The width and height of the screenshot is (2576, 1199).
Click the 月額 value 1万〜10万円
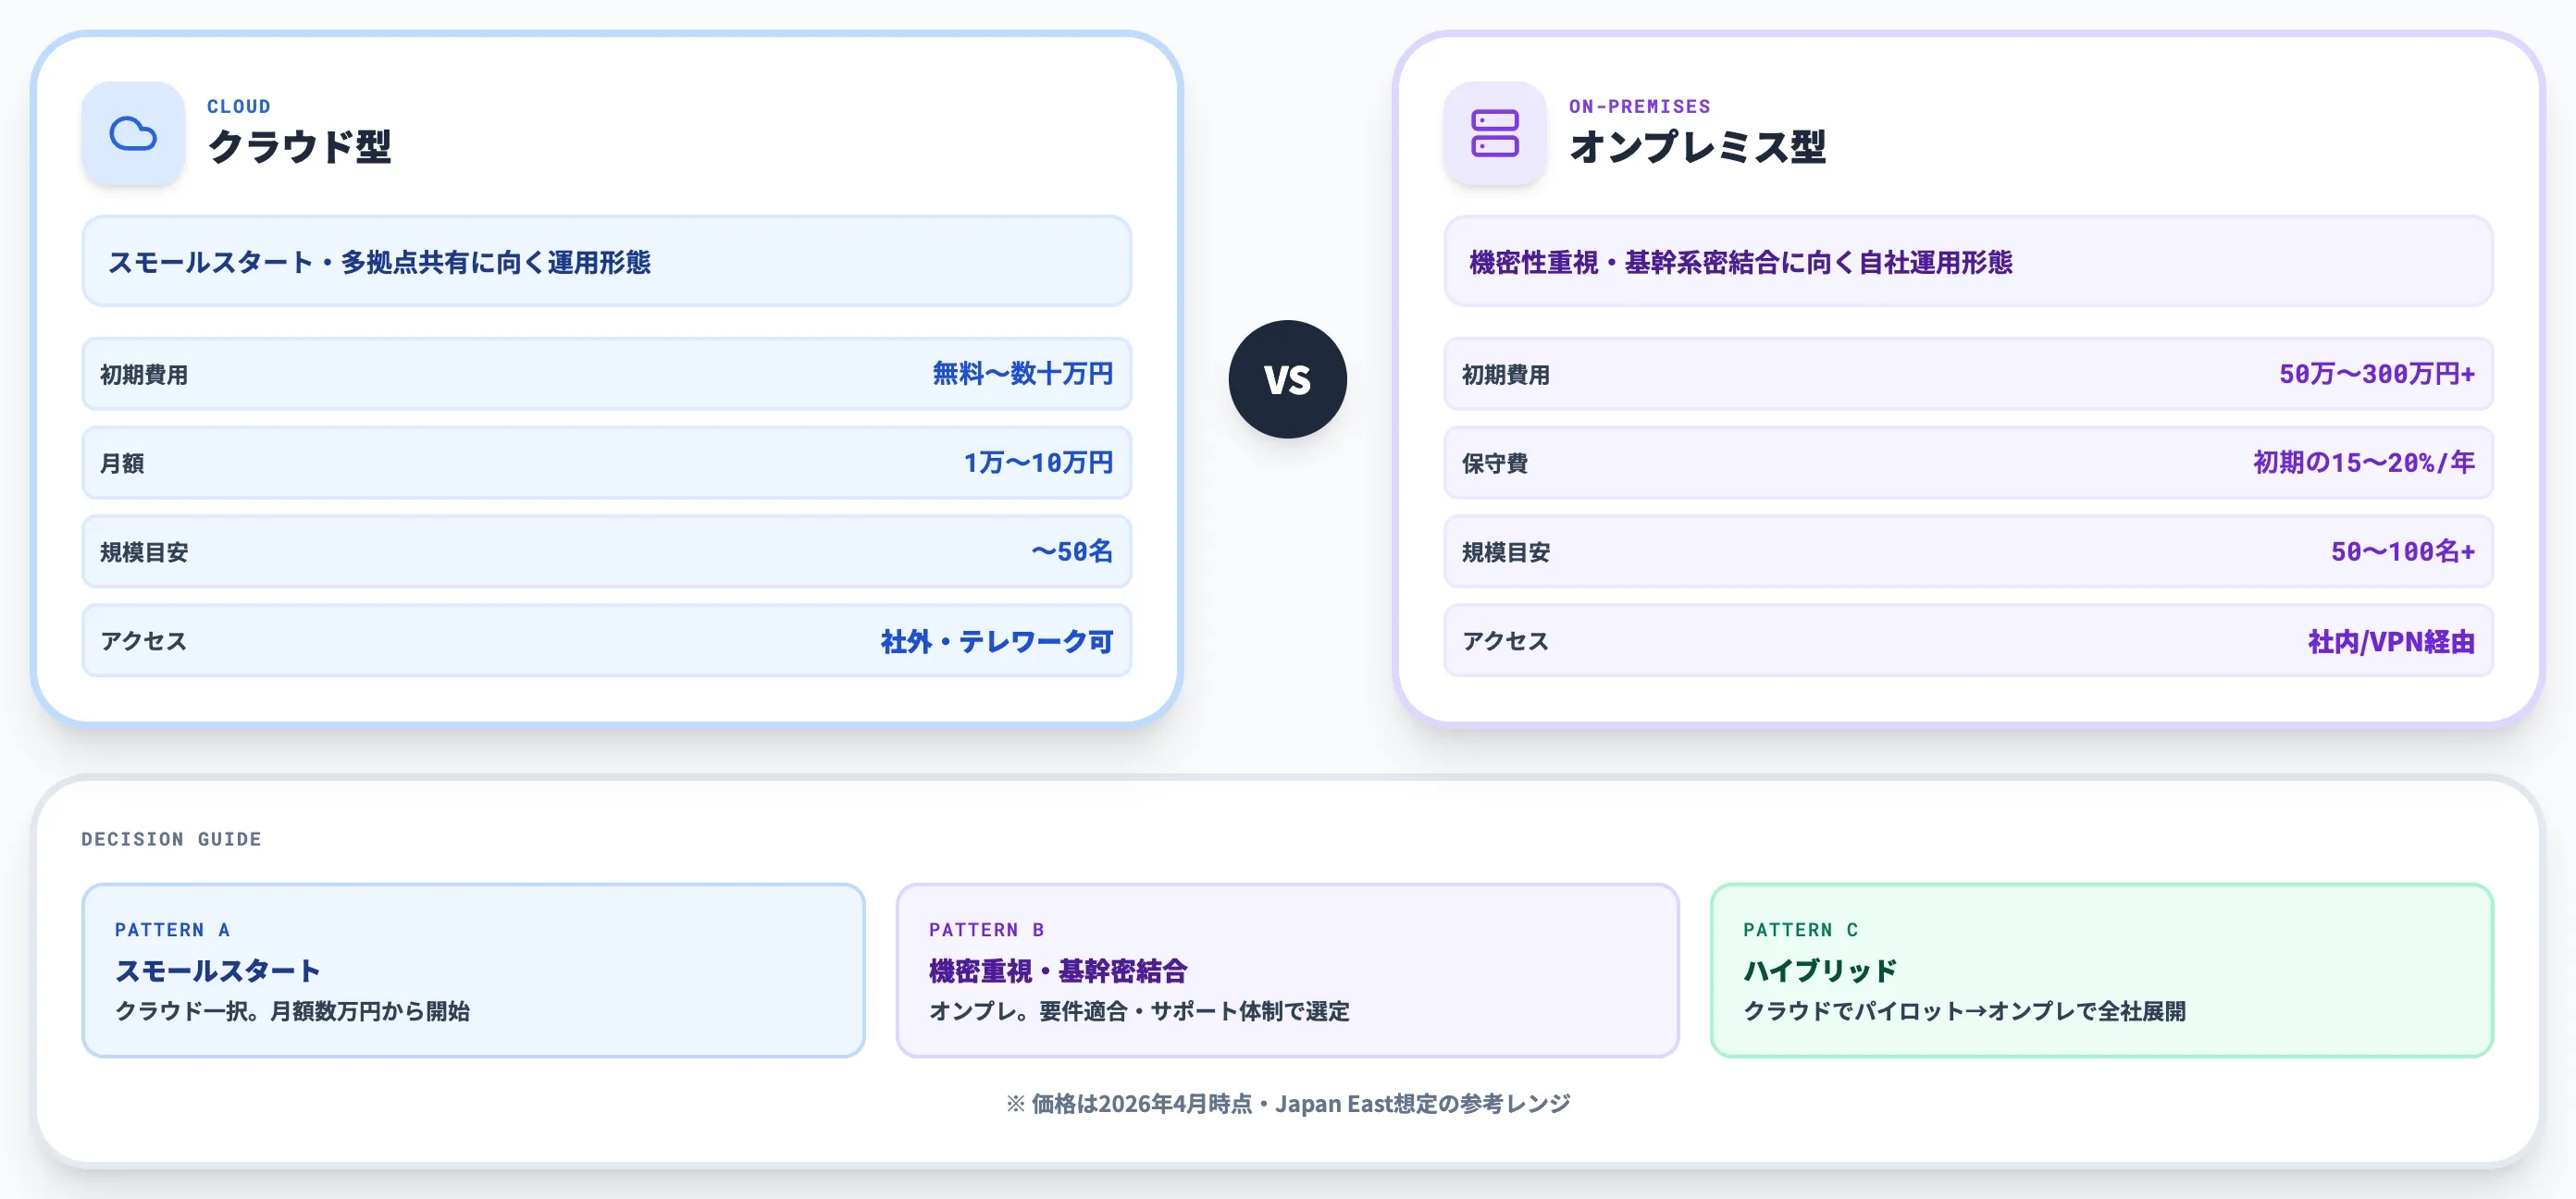(x=1038, y=463)
